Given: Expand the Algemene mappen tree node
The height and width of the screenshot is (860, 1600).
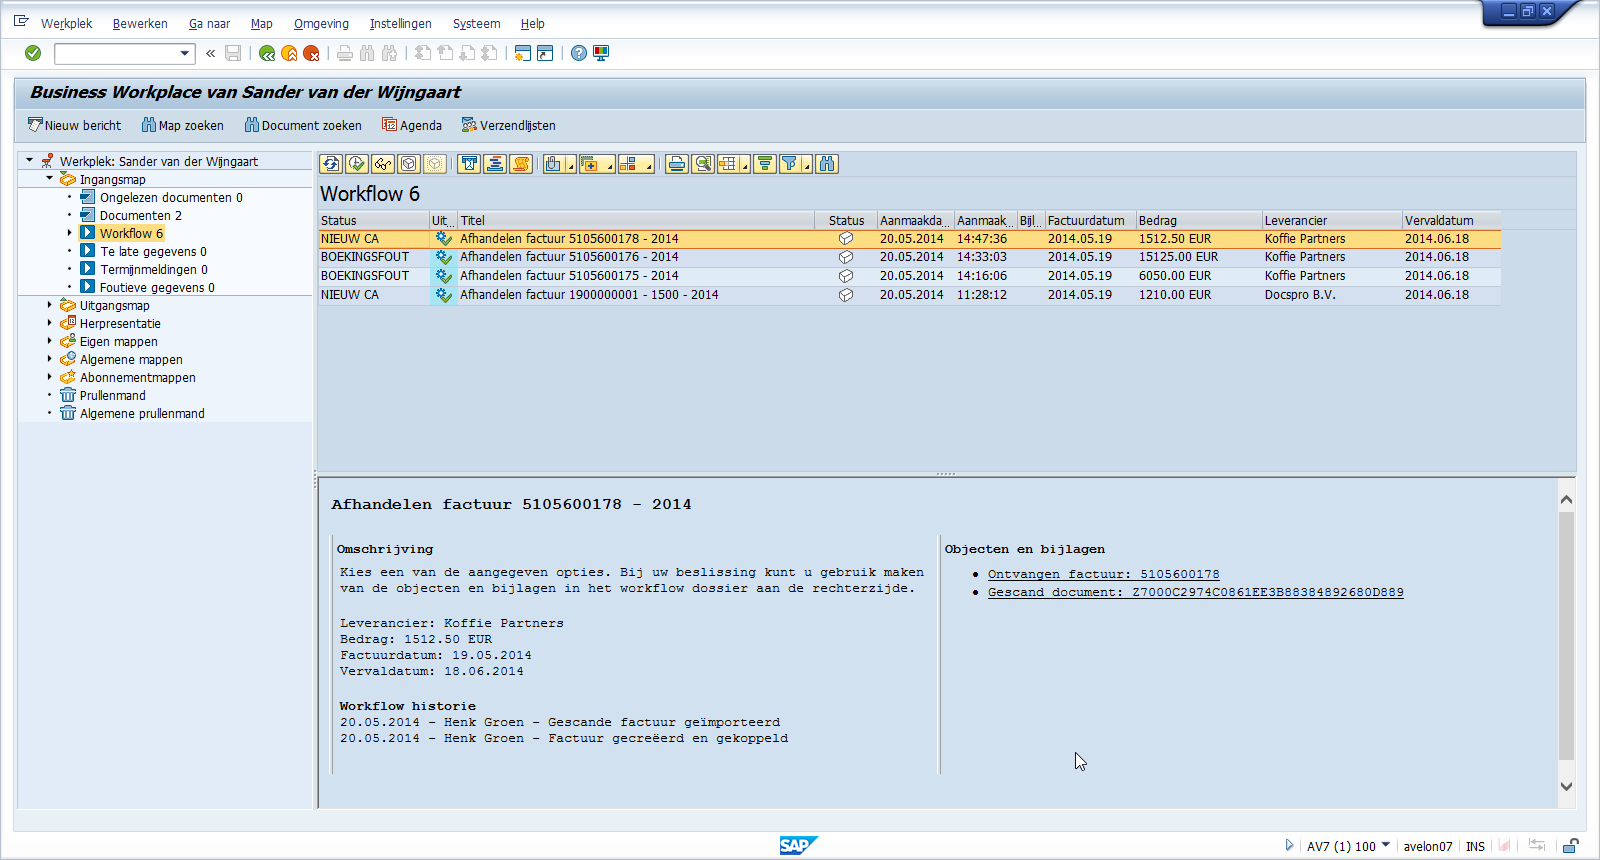Looking at the screenshot, I should pyautogui.click(x=49, y=359).
